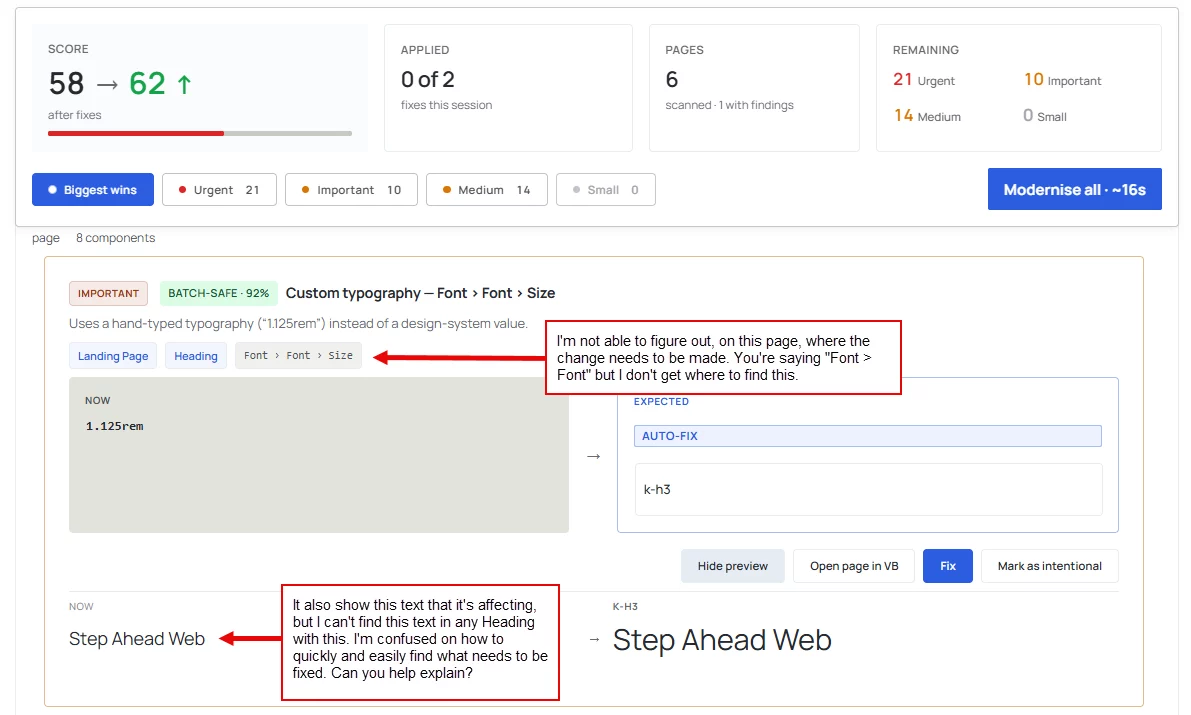Screen dimensions: 1191x715
Task: Click the finding title "Custom typography — Font › Font › Size"
Action: click(420, 293)
